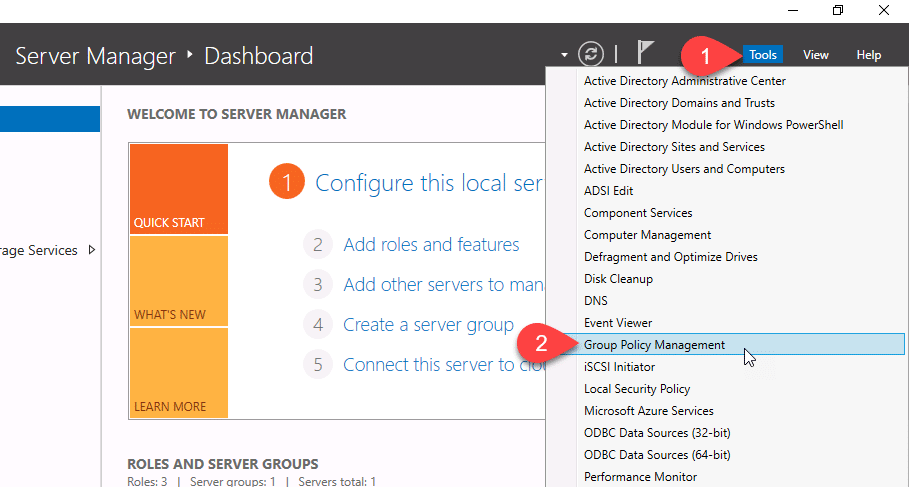The width and height of the screenshot is (909, 487).
Task: Launch Active Directory Users and Computers
Action: [684, 169]
